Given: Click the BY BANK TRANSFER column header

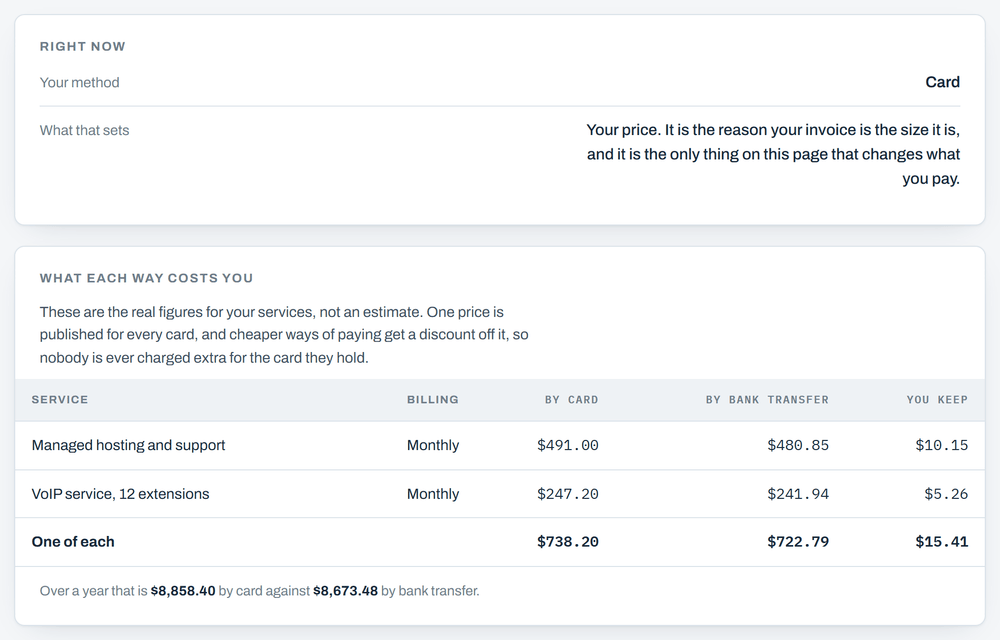Looking at the screenshot, I should (767, 400).
